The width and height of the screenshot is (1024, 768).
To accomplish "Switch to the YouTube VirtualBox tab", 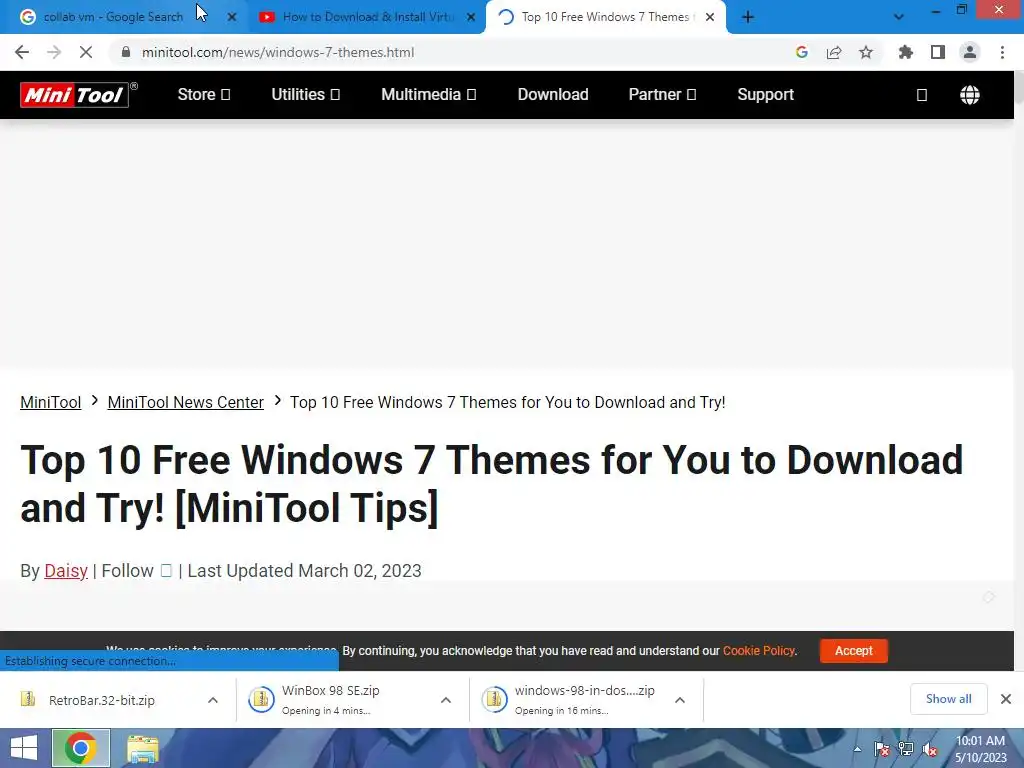I will (x=368, y=17).
